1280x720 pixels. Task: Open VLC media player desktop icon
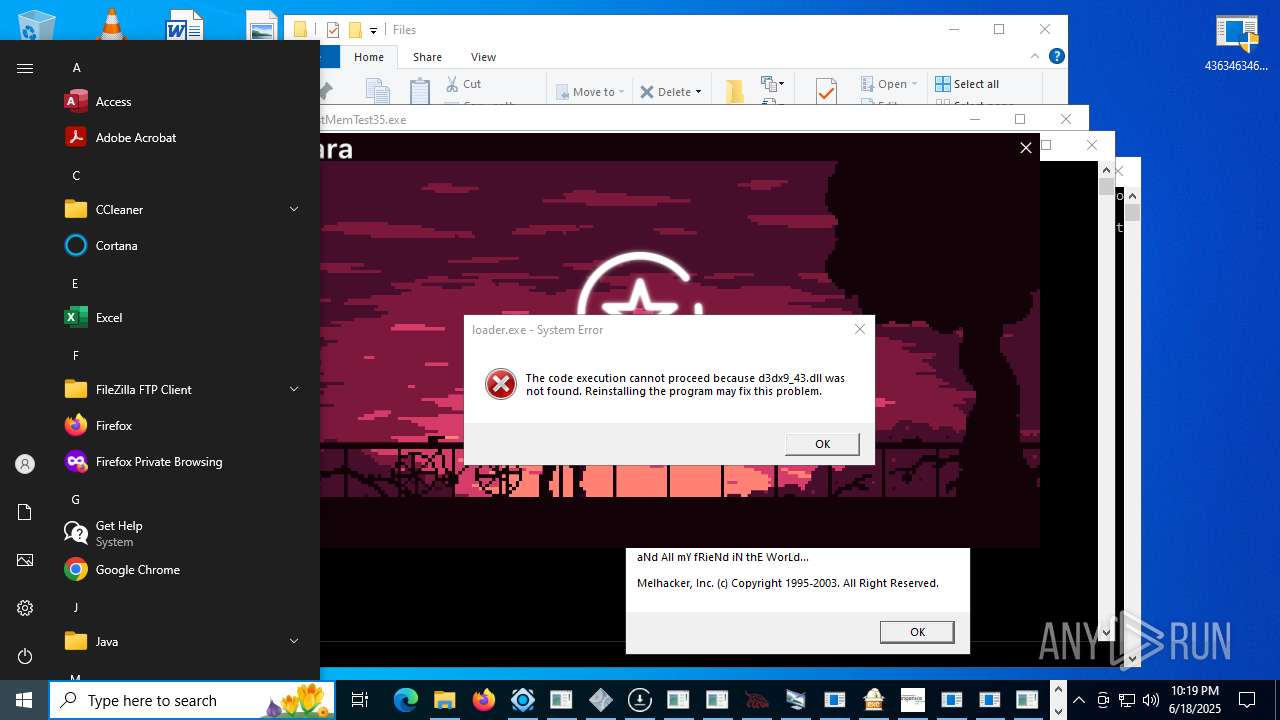point(111,24)
